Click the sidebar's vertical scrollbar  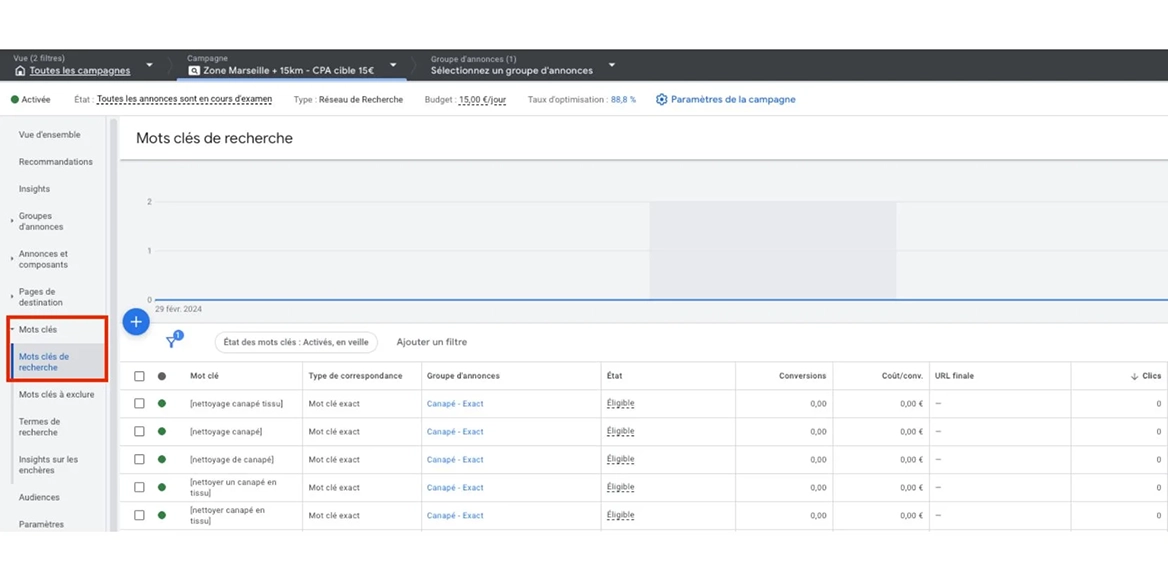tap(113, 324)
